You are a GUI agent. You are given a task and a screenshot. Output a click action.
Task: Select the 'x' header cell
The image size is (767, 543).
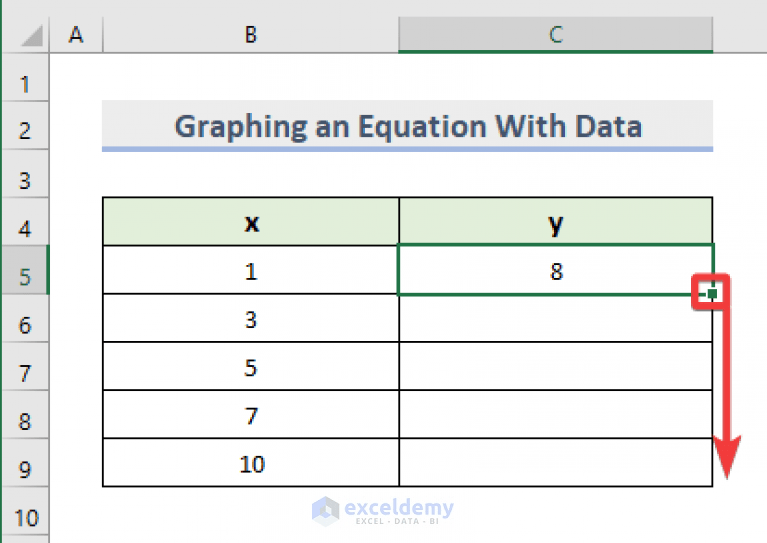[x=251, y=222]
